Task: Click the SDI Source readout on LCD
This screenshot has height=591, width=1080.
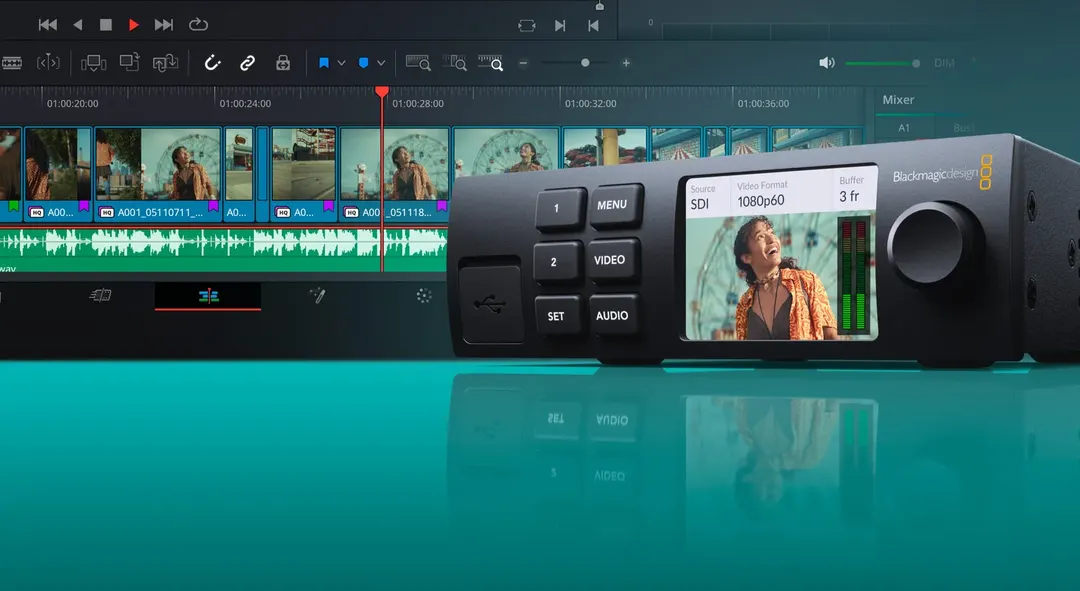Action: (x=700, y=204)
